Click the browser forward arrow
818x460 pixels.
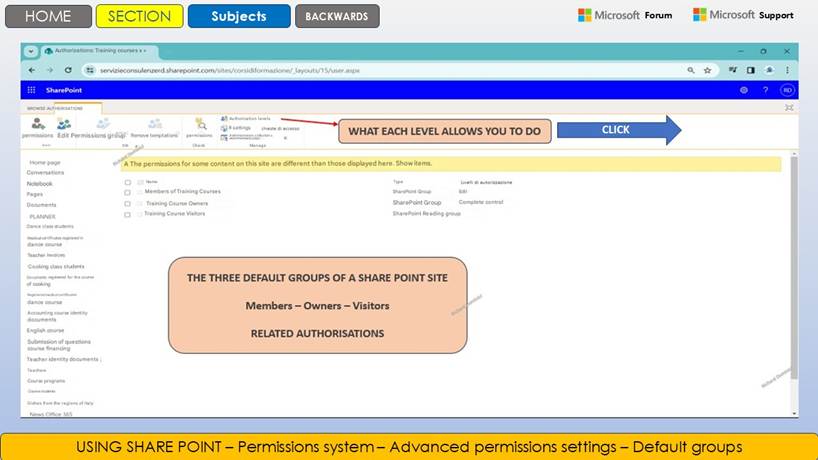(x=50, y=70)
